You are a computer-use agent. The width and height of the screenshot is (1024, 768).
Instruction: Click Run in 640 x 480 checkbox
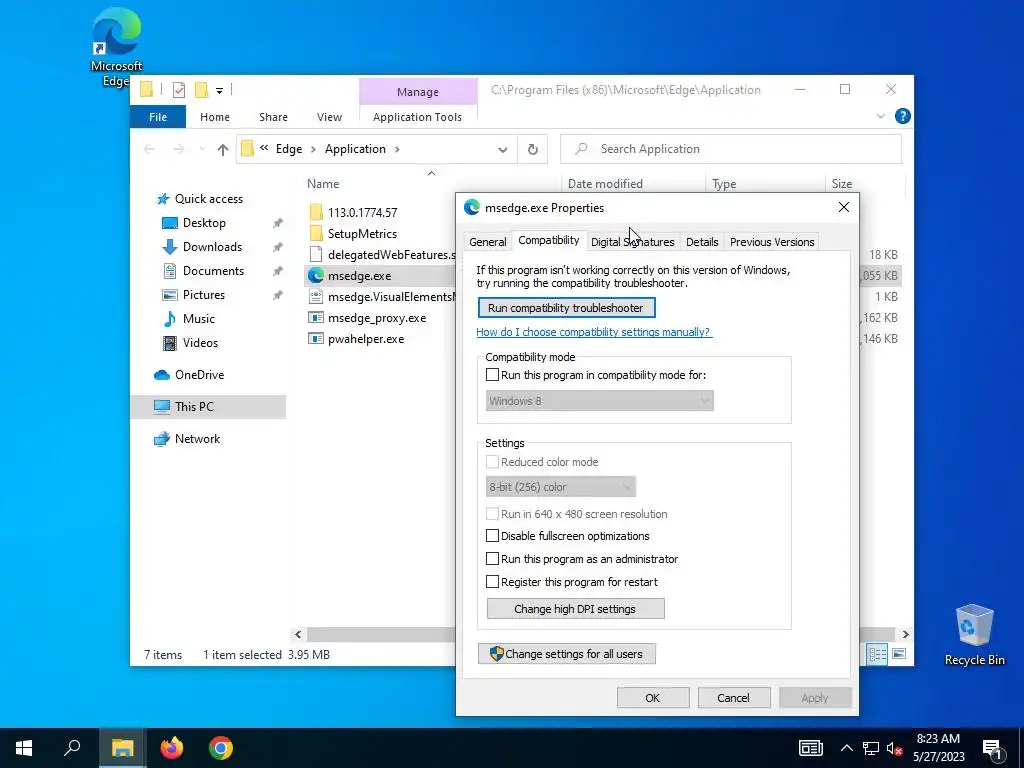[492, 514]
